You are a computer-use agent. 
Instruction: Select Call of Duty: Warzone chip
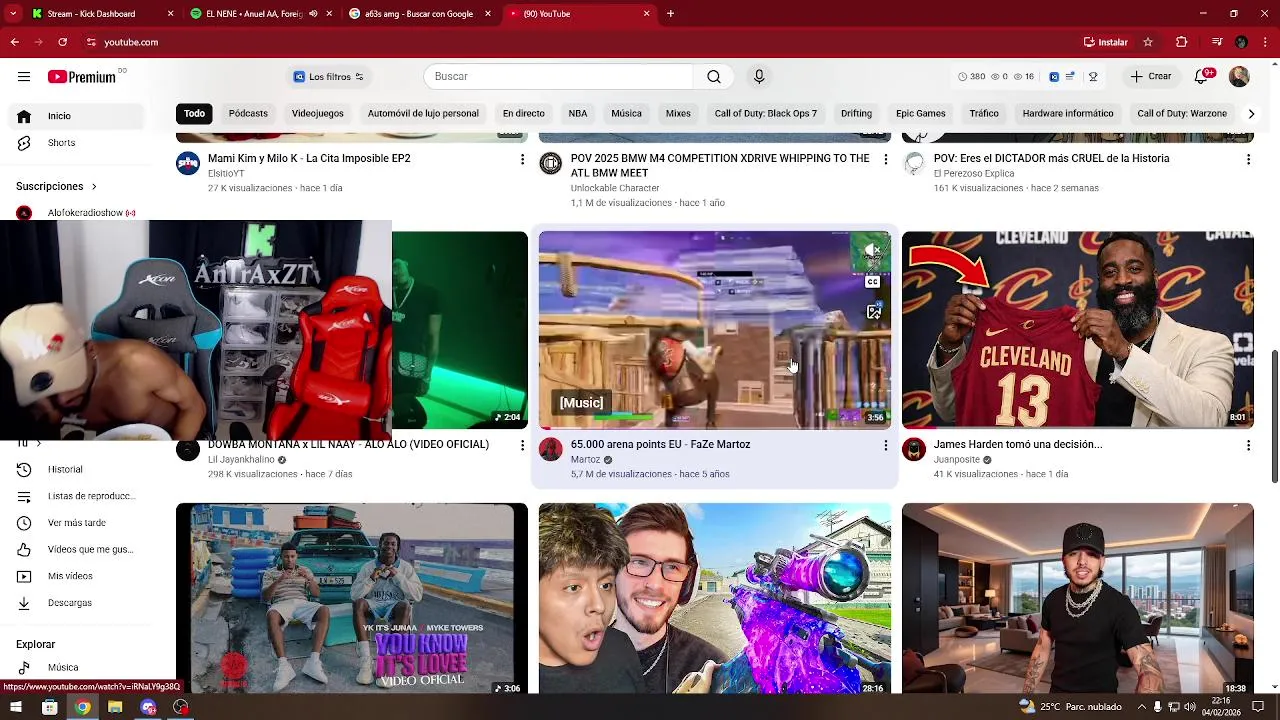click(x=1182, y=114)
